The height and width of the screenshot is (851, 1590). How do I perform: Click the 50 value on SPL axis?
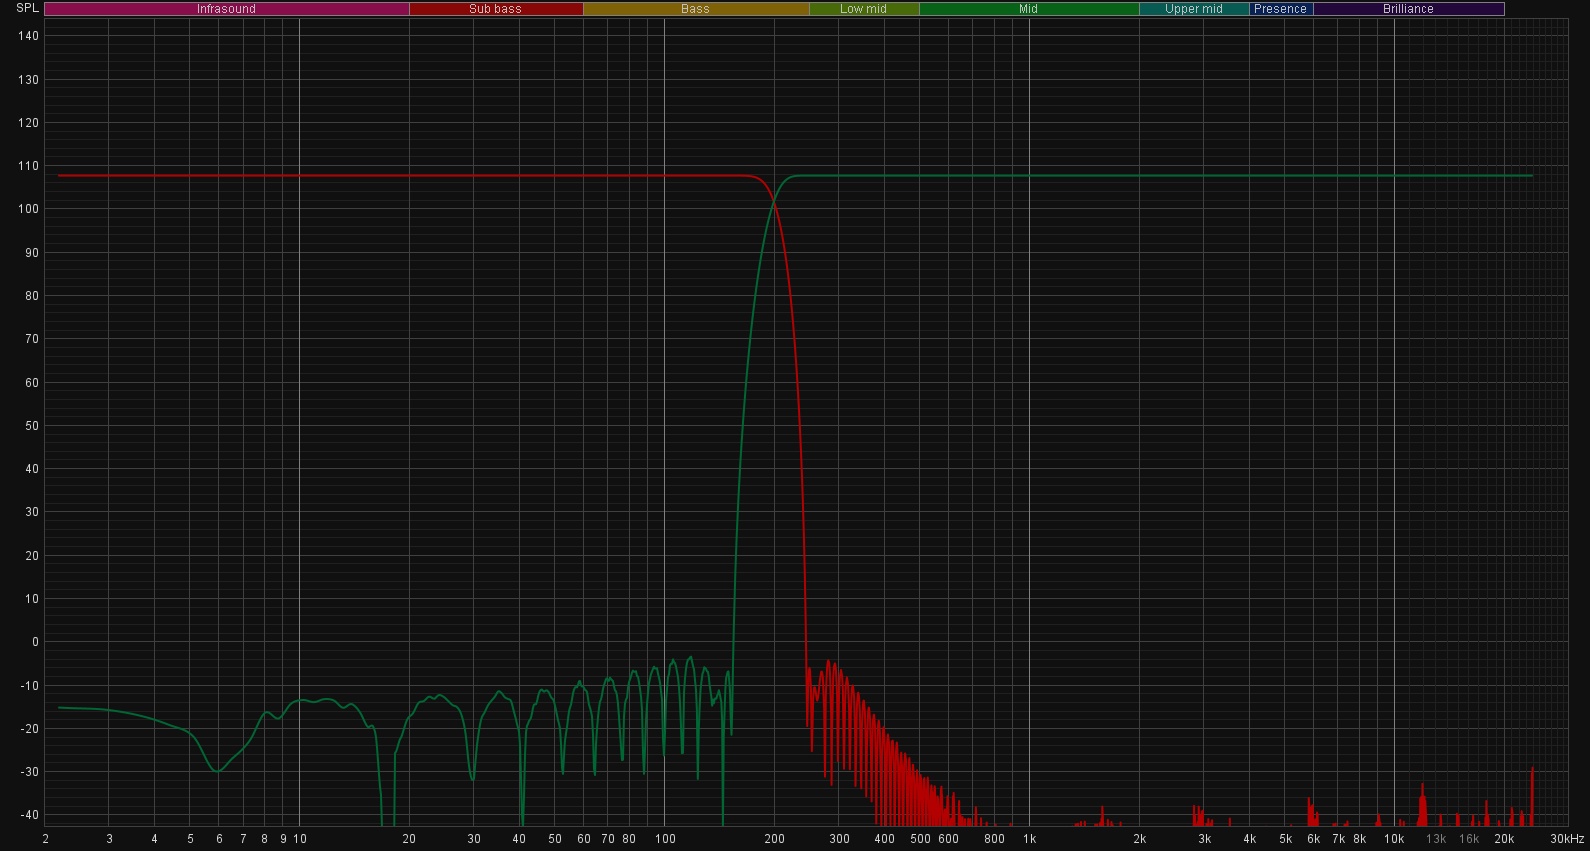tap(32, 426)
